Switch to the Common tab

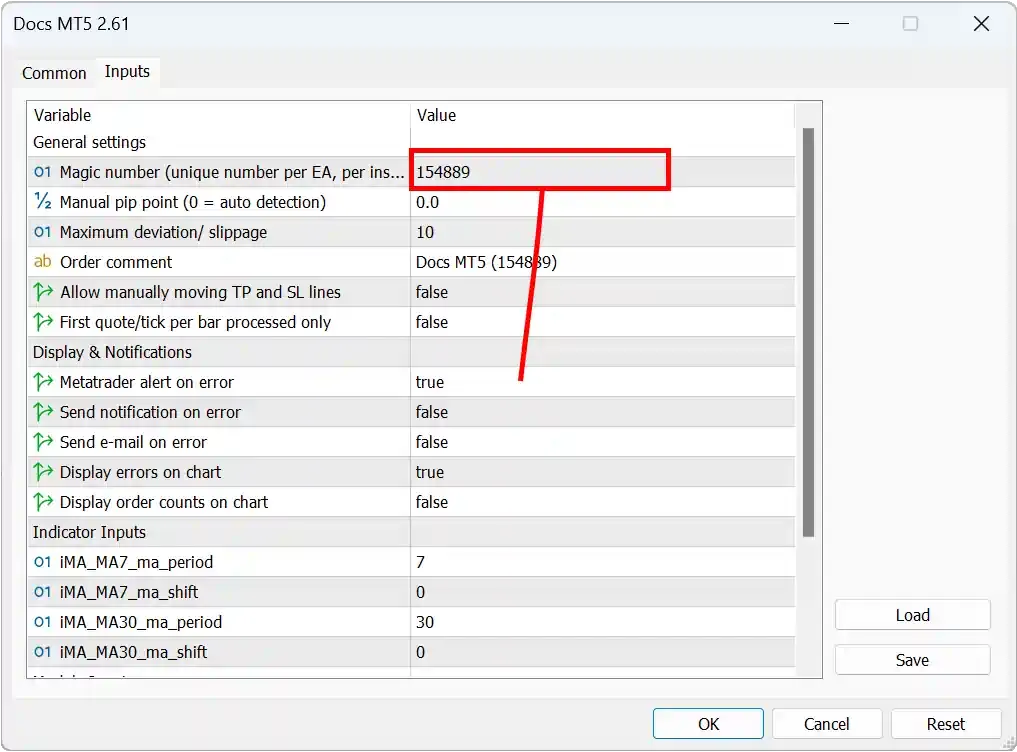point(54,73)
